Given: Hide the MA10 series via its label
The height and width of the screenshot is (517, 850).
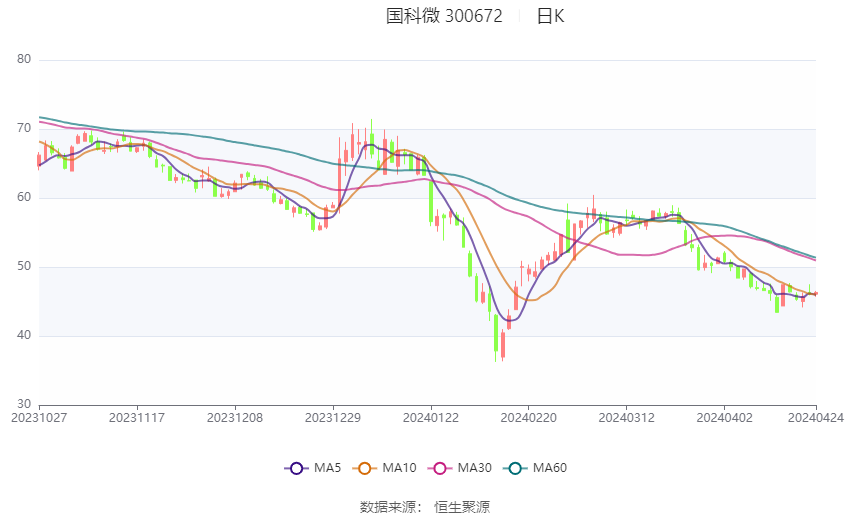Looking at the screenshot, I should pos(399,468).
